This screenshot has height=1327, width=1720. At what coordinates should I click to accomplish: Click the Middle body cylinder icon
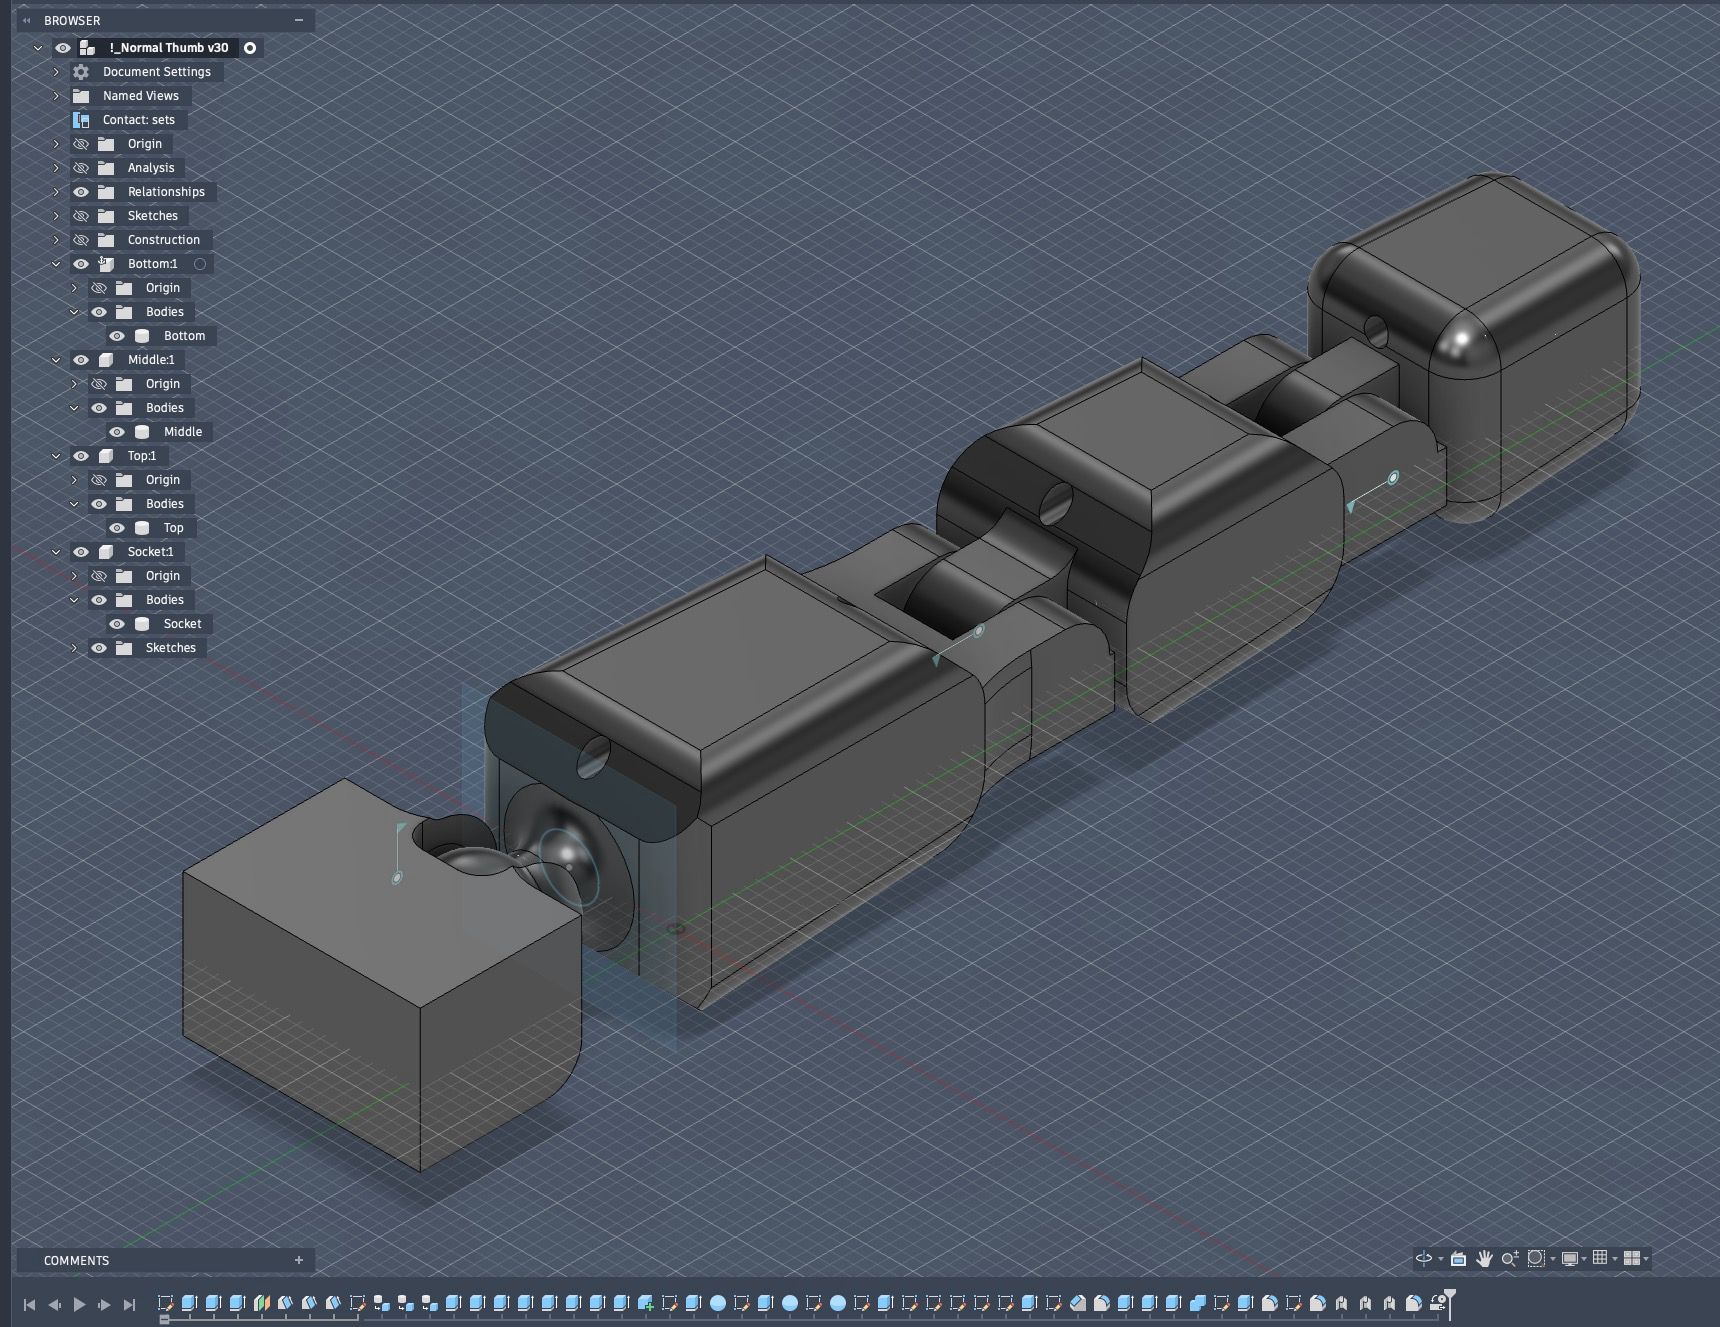point(142,432)
